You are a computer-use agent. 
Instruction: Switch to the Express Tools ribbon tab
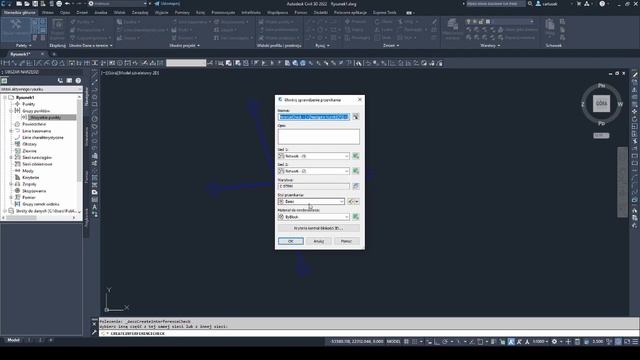pyautogui.click(x=384, y=13)
